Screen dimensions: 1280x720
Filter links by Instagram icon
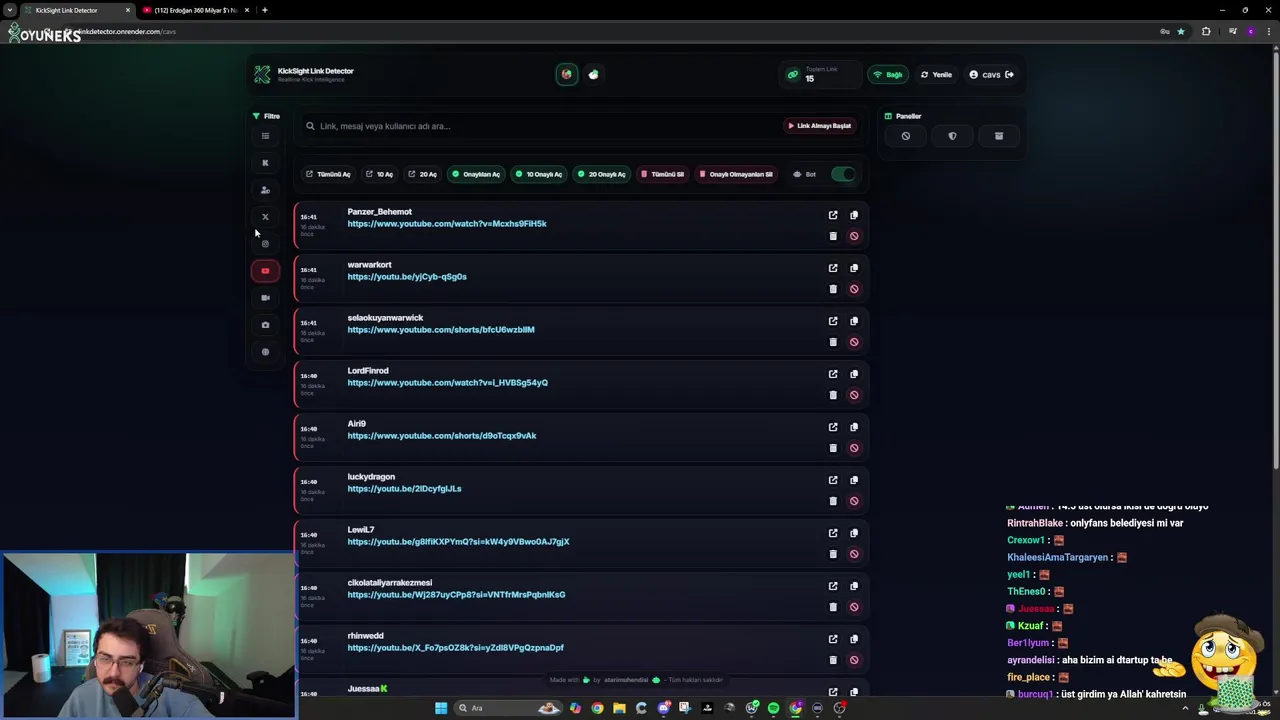pyautogui.click(x=265, y=244)
